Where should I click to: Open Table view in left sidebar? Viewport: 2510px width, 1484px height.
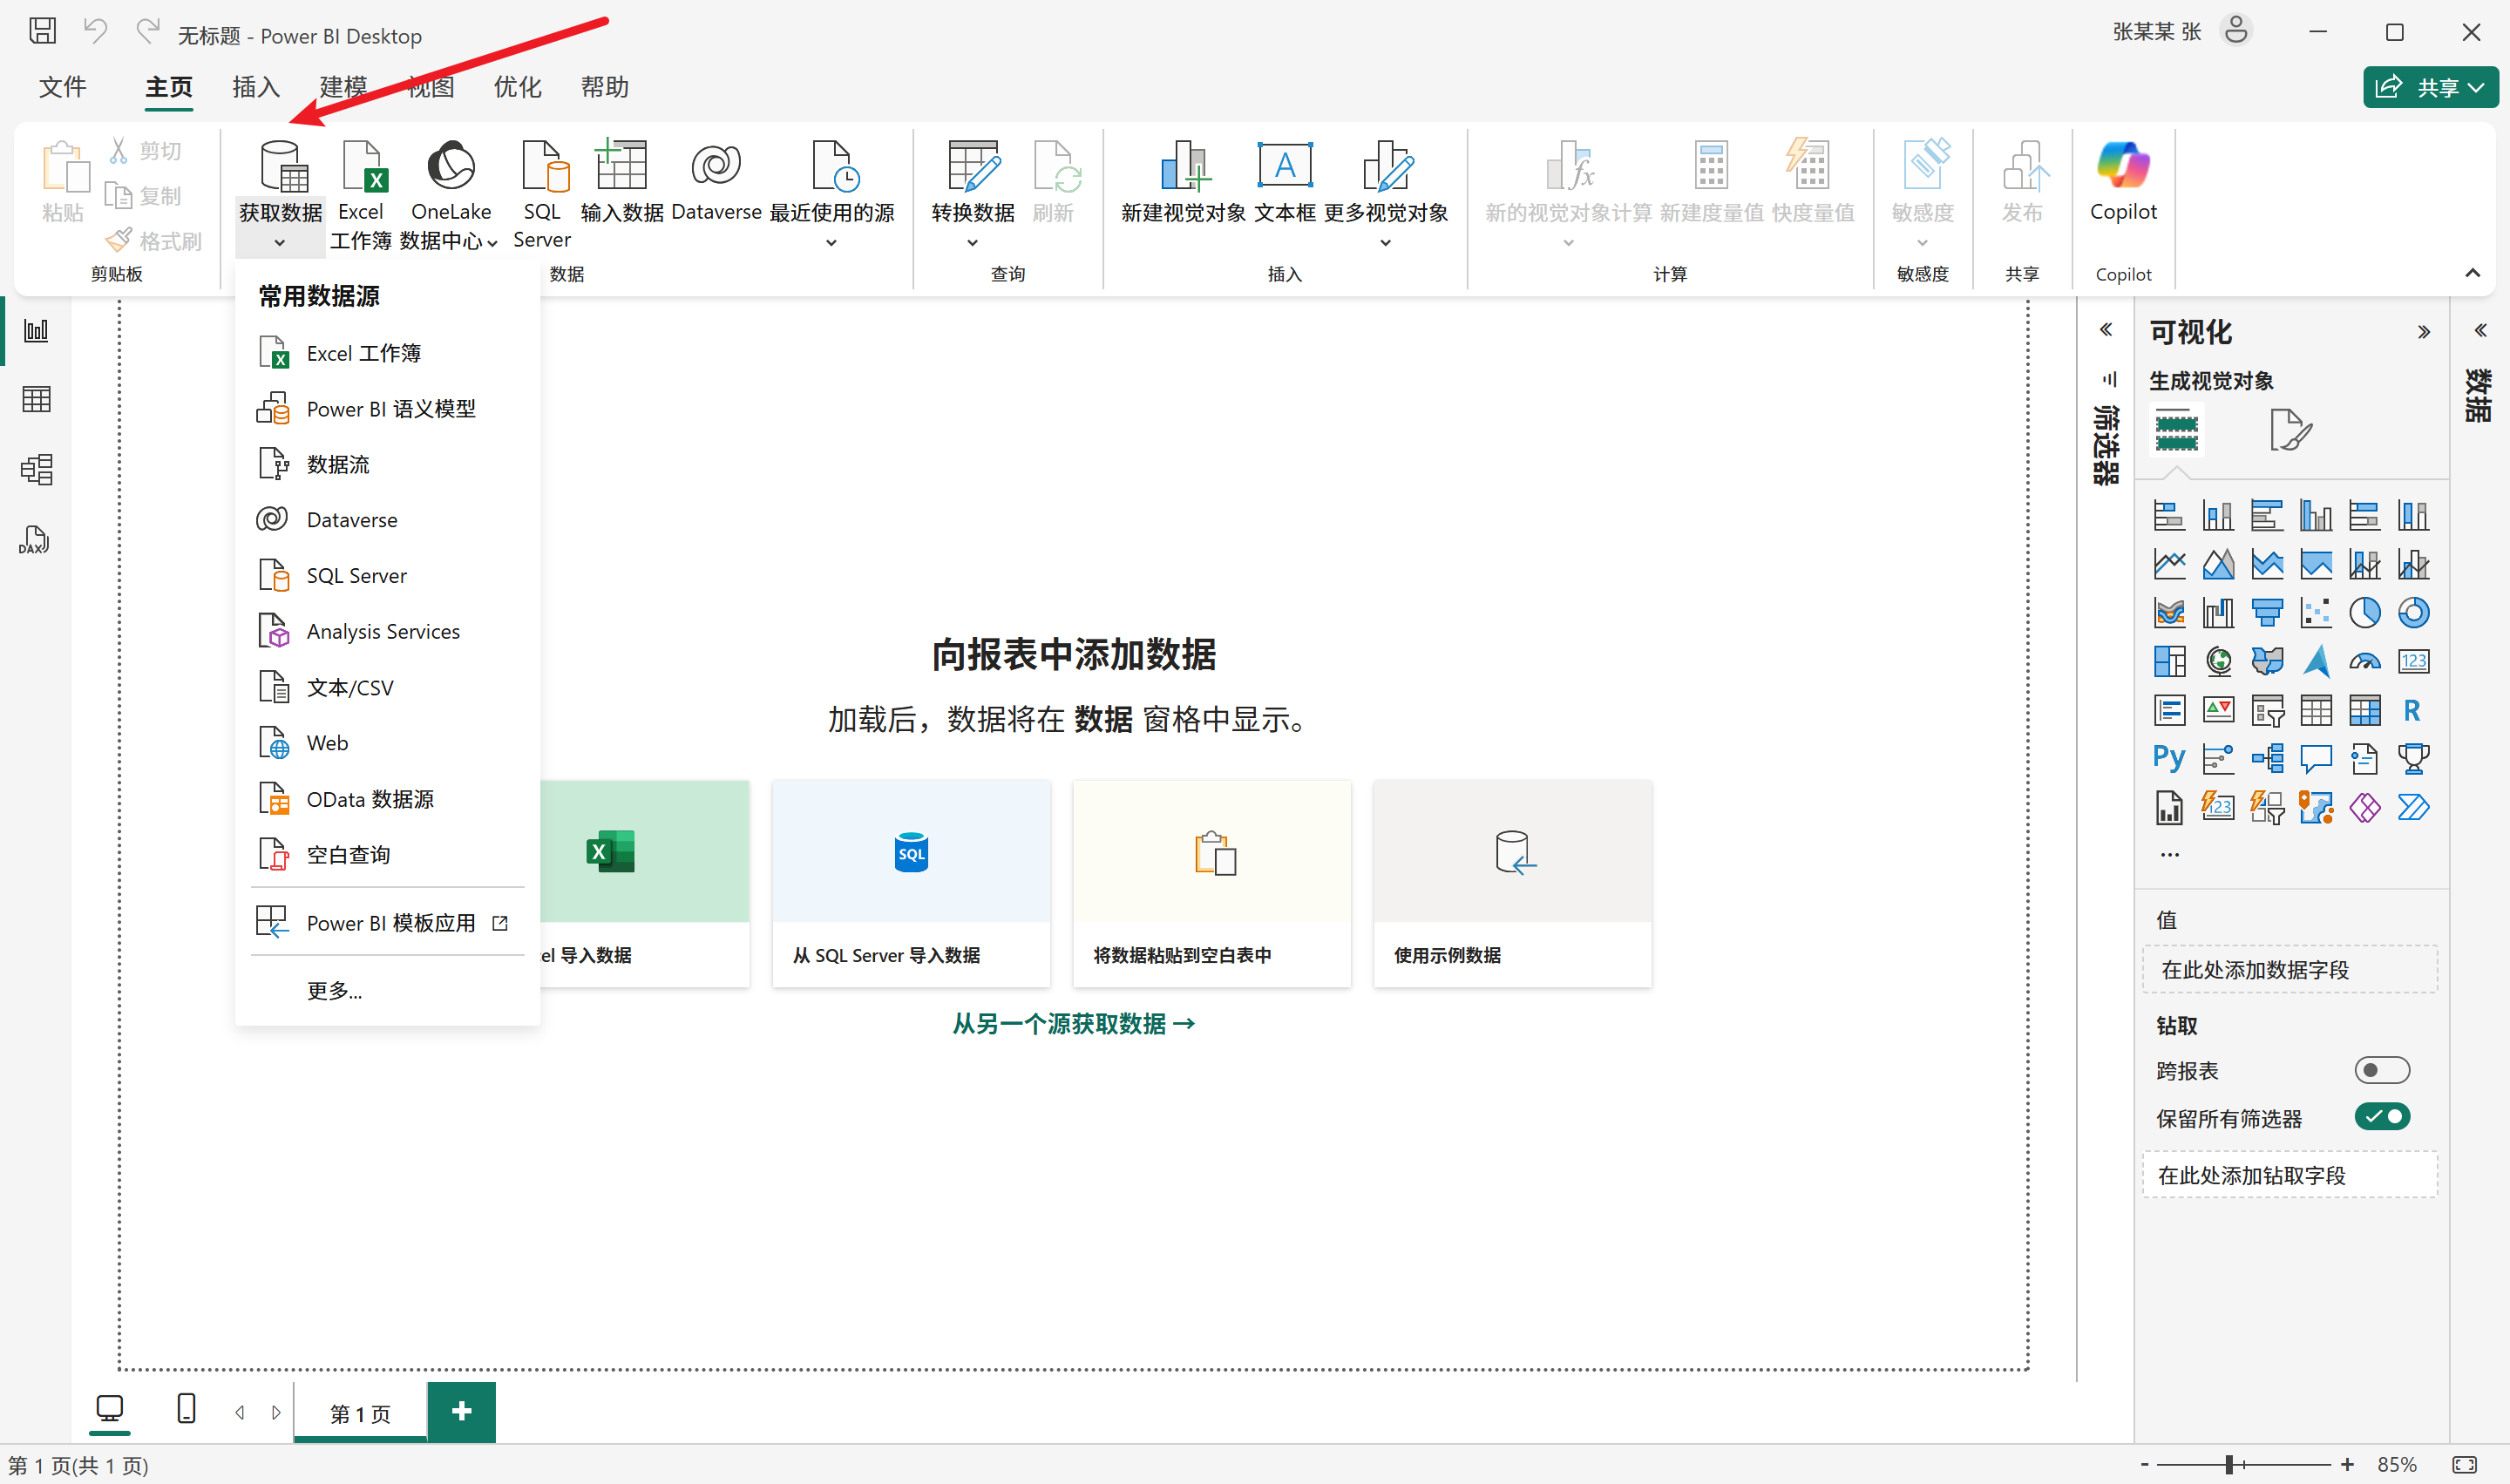point(36,399)
